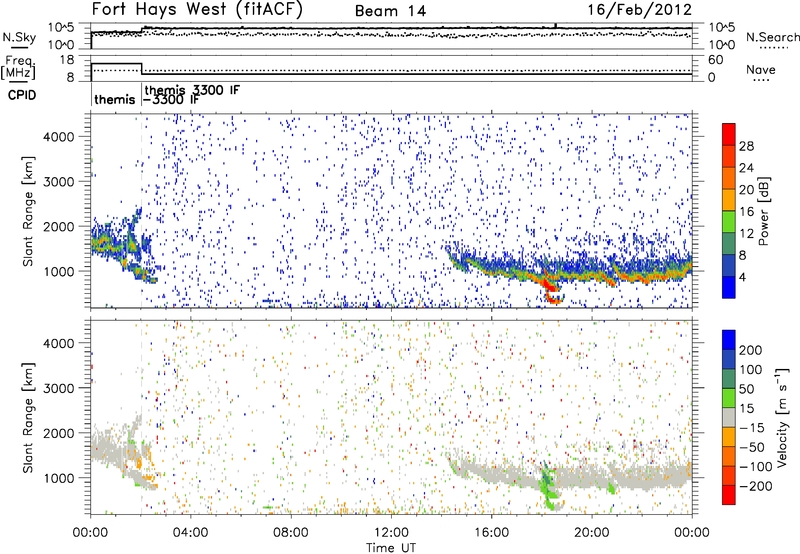This screenshot has height=554, width=800.
Task: Select the '20' tick on Power colorbar
Action: tap(746, 190)
